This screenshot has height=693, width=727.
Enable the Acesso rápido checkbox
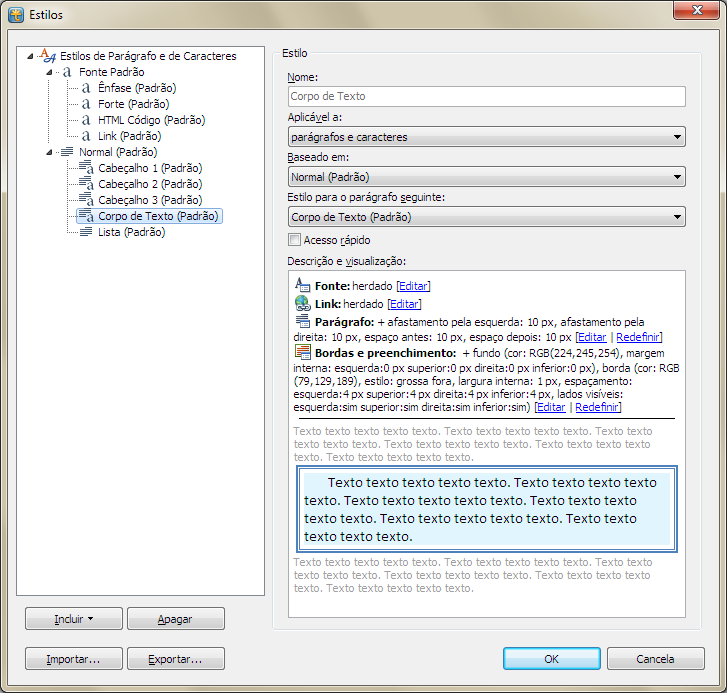(294, 240)
